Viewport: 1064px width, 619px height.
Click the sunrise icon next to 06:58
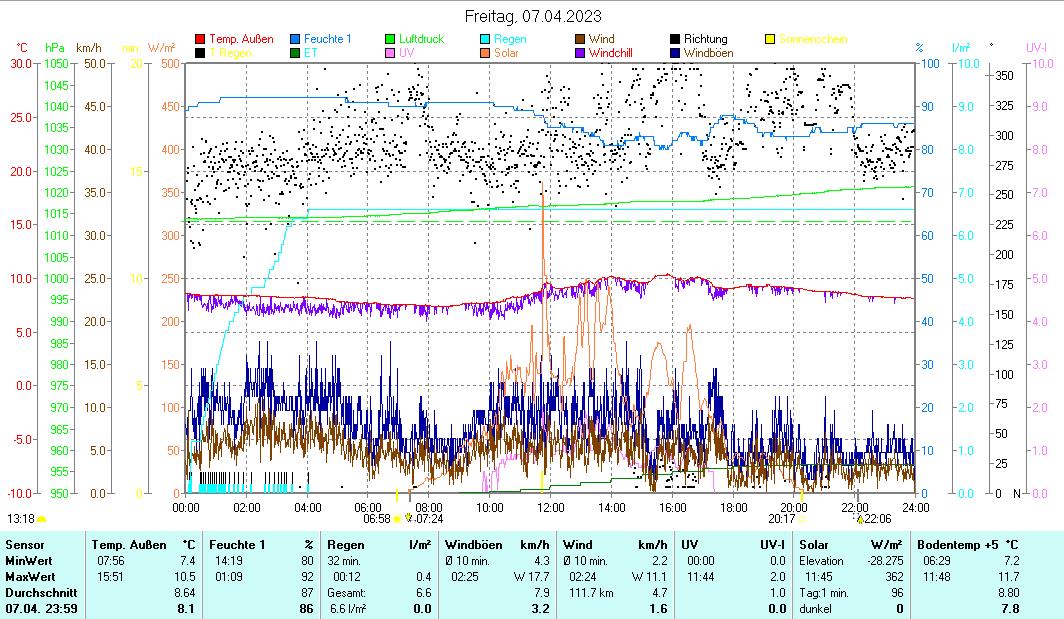click(x=397, y=519)
